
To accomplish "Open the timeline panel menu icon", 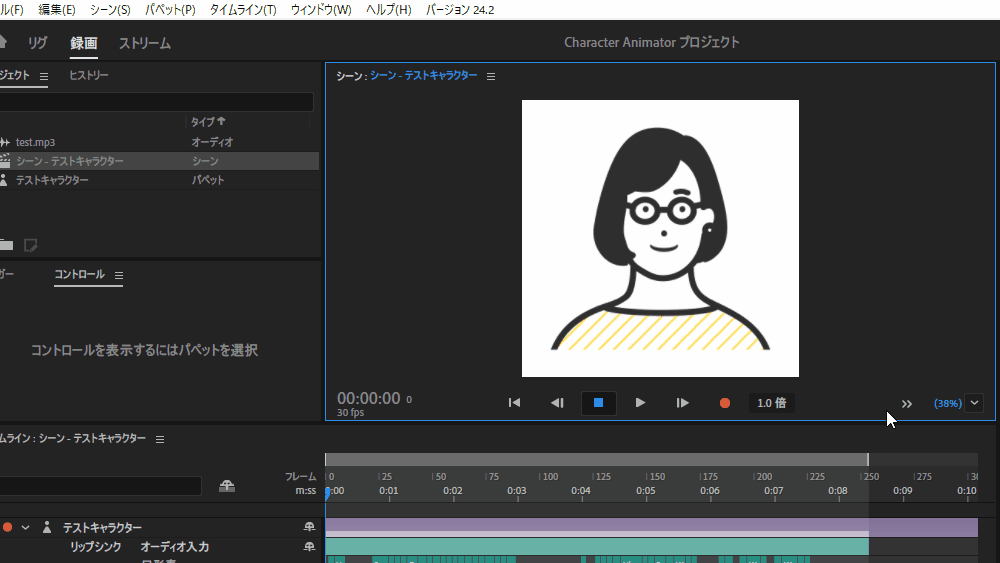I will click(160, 439).
